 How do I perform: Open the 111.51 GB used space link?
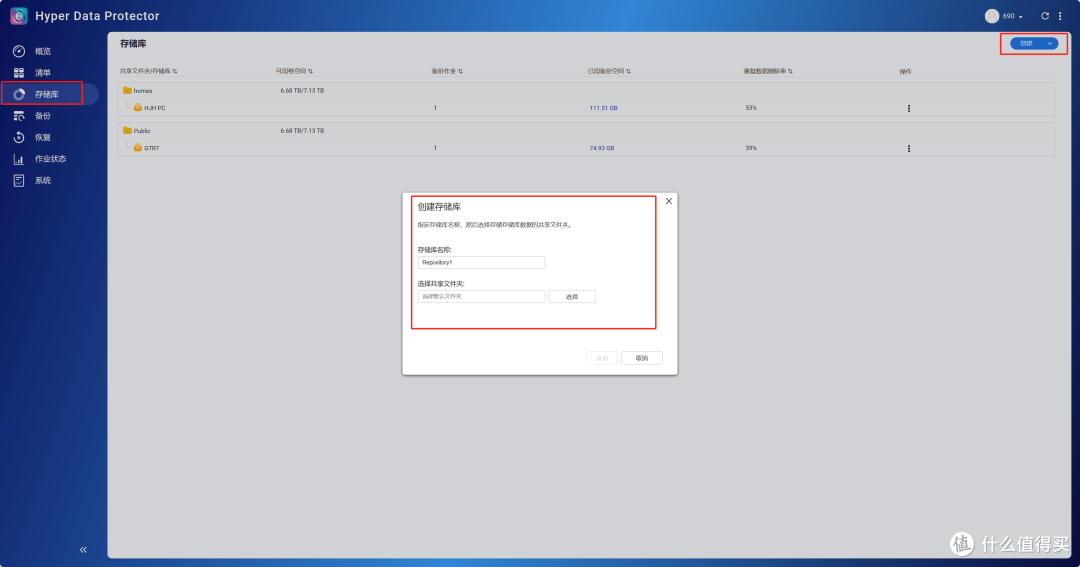pos(603,108)
